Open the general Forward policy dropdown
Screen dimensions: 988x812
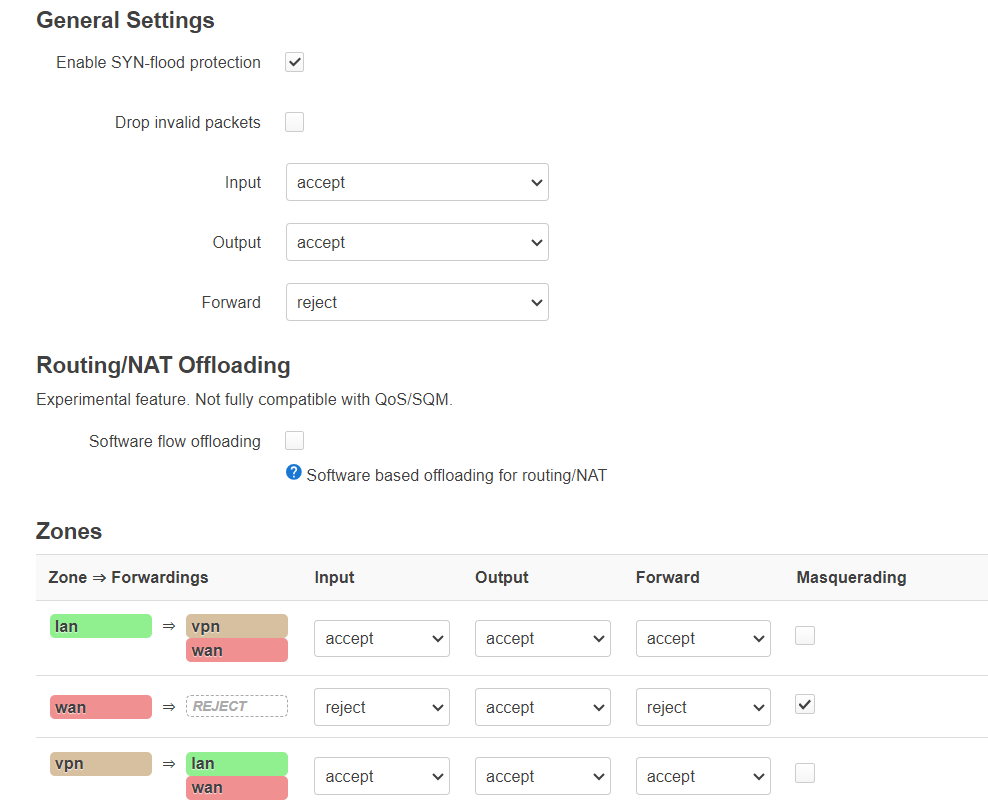pyautogui.click(x=417, y=302)
